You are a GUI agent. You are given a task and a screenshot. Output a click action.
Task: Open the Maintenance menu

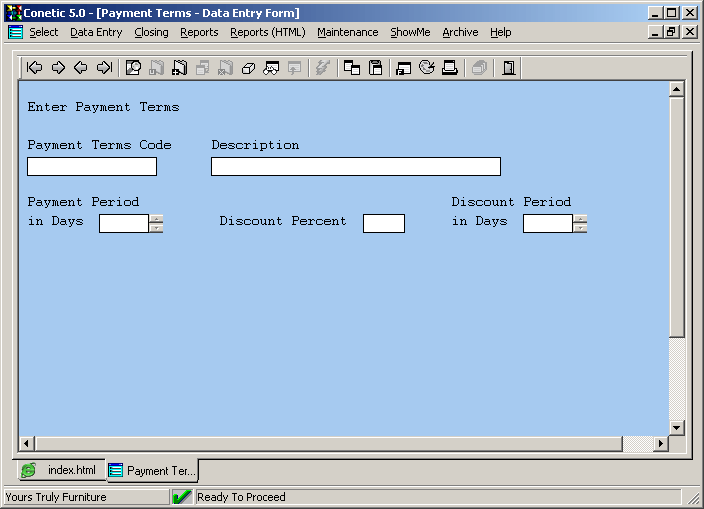[x=347, y=32]
